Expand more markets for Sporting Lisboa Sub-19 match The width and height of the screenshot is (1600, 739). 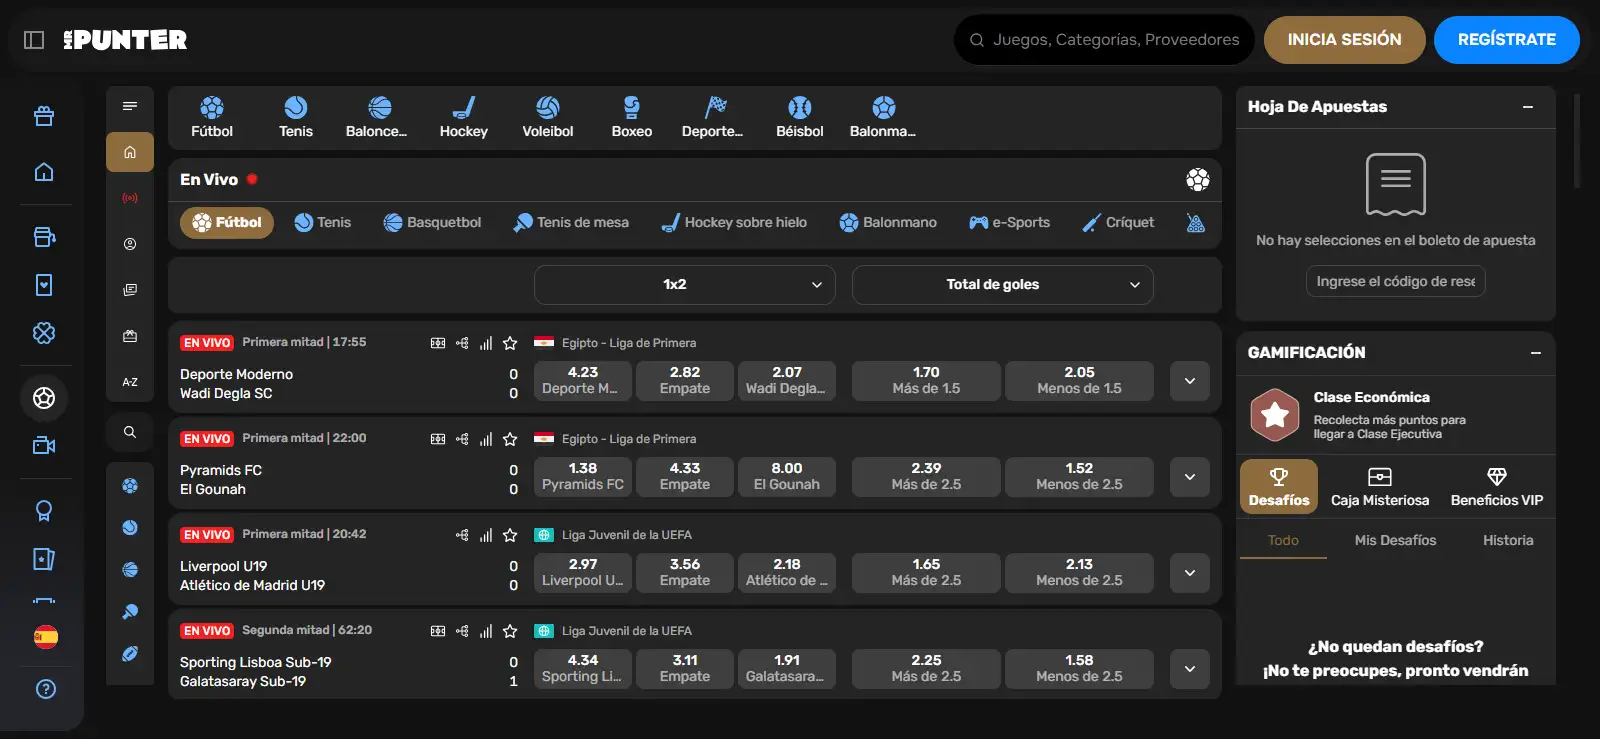click(x=1190, y=669)
